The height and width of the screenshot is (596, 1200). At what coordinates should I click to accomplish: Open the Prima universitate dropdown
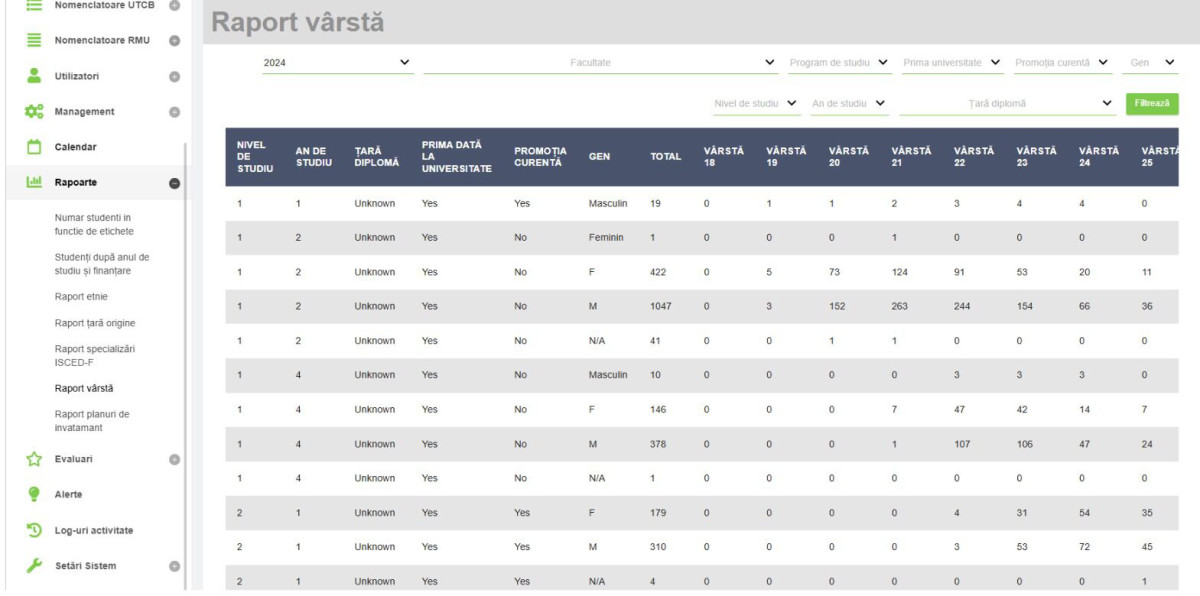click(952, 62)
